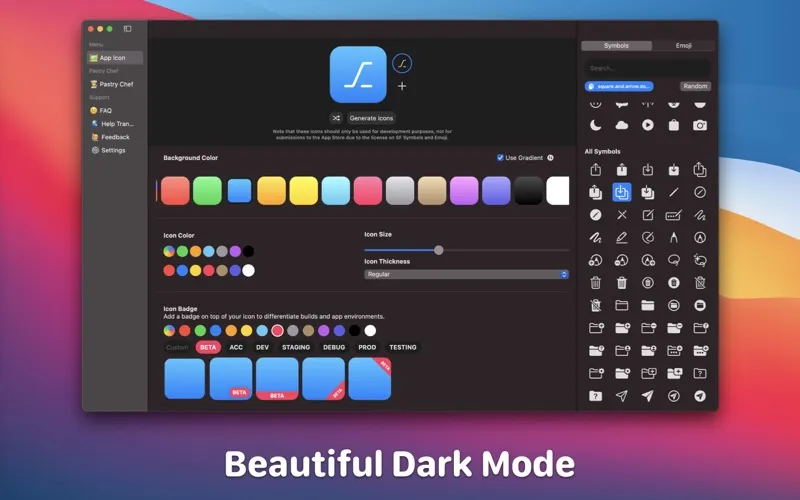Pick the shopping bag symbol
Viewport: 800px width, 500px height.
[674, 125]
